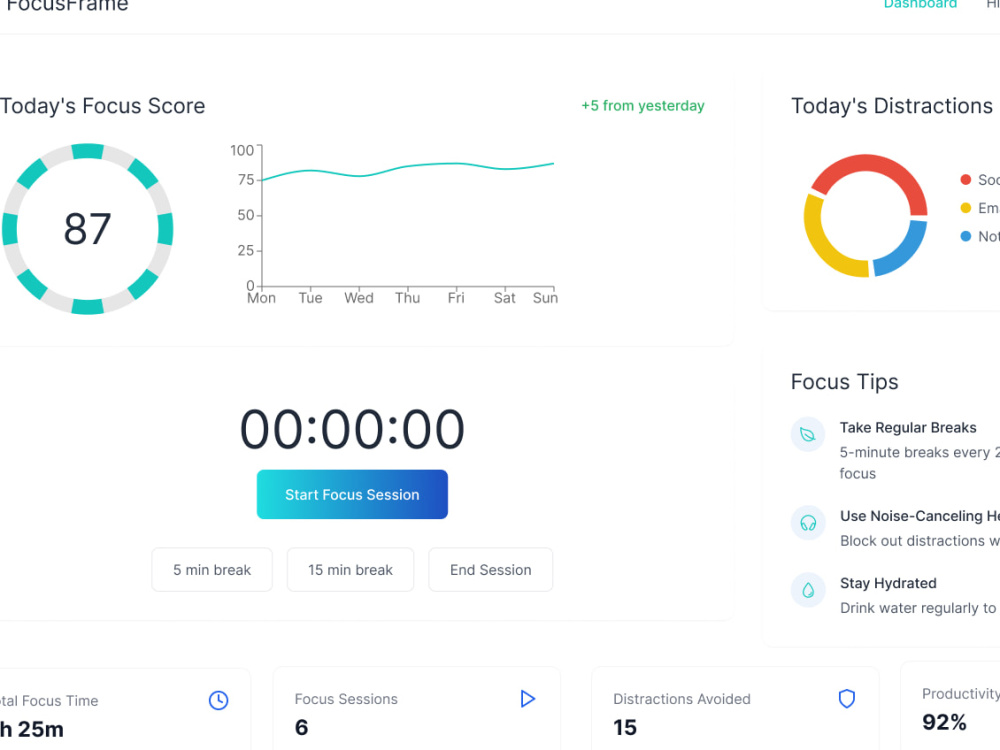
Task: Click the 'Today's Distractions' heading
Action: [x=892, y=106]
